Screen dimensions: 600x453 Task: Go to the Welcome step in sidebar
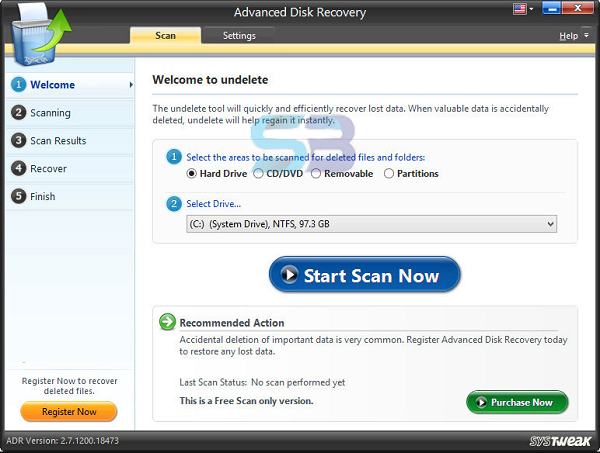(70, 85)
